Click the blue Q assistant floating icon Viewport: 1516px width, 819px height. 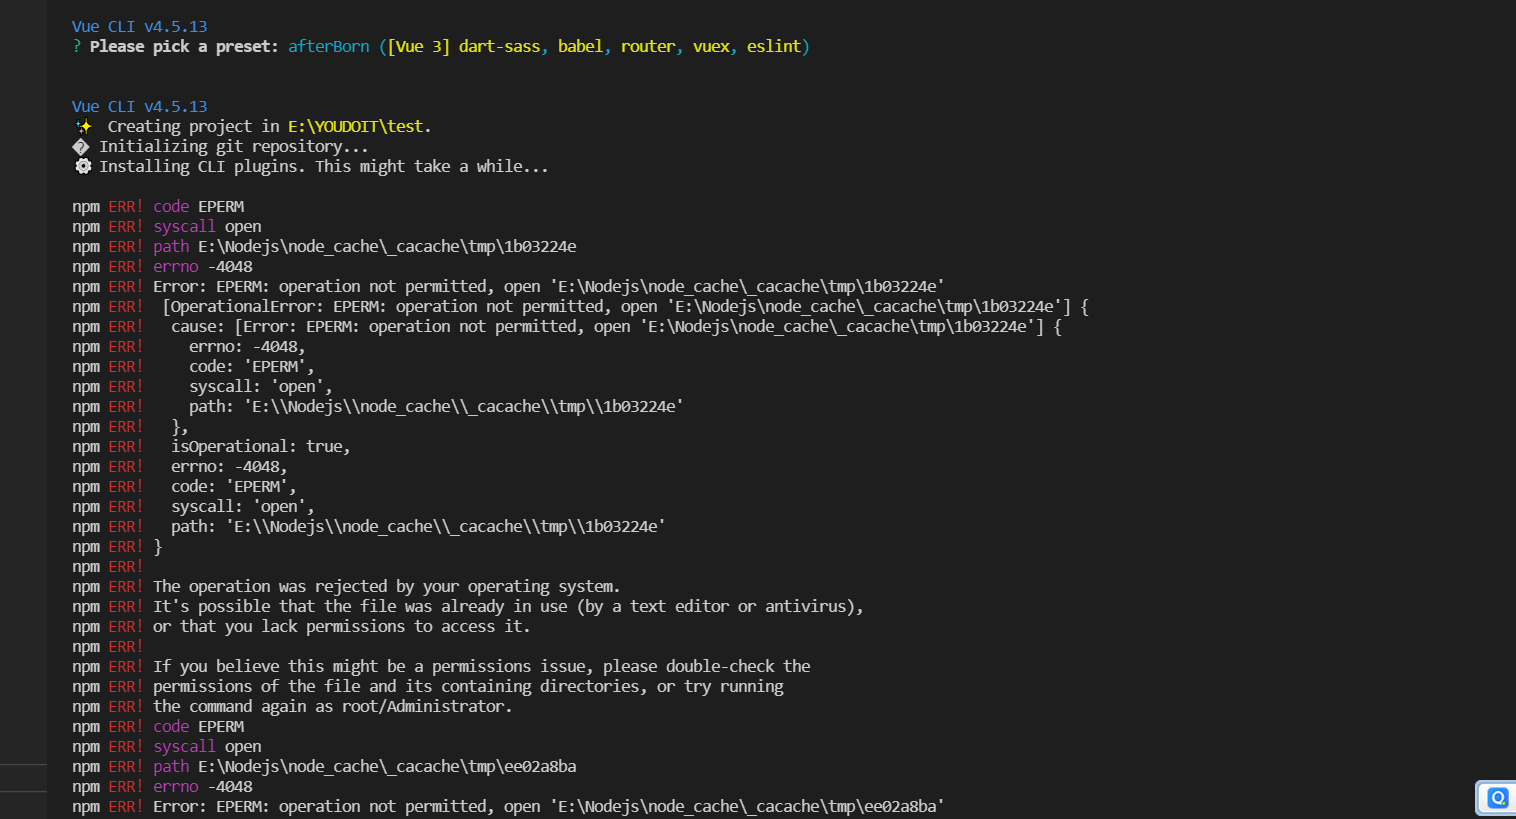1497,797
